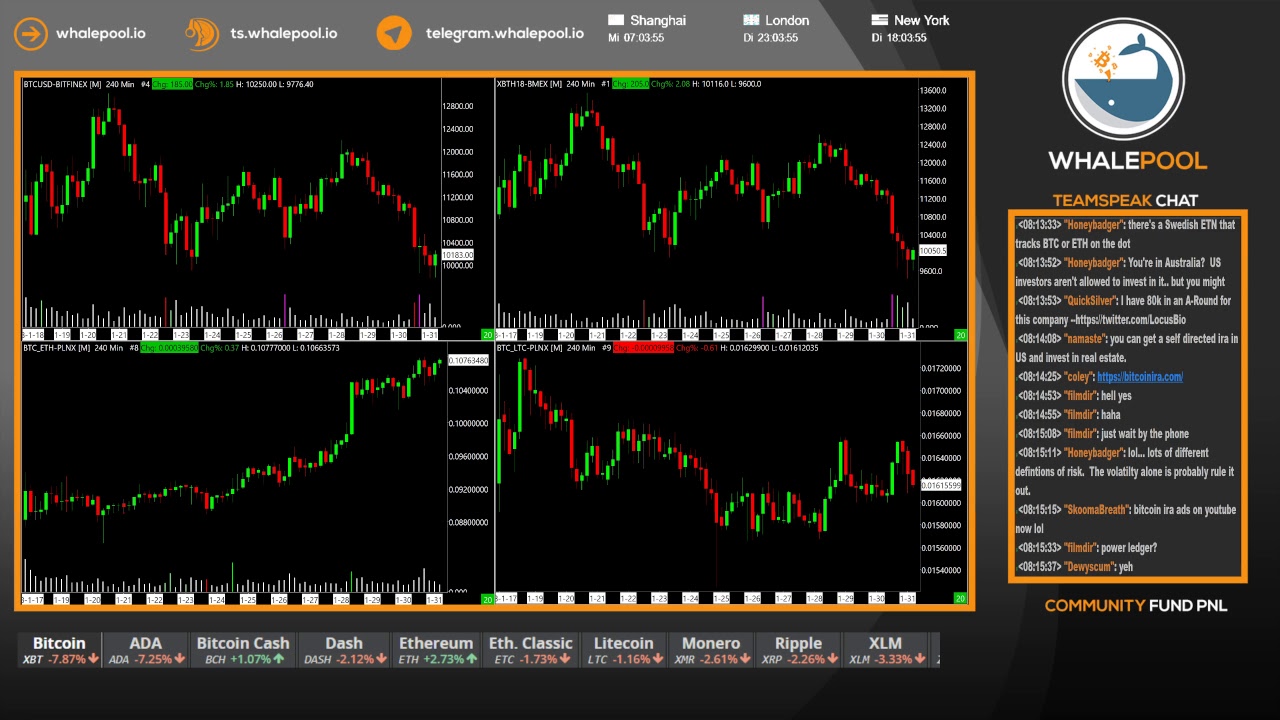Select the Eth. Classic ETC ticker tile
This screenshot has width=1280, height=720.
click(x=530, y=650)
